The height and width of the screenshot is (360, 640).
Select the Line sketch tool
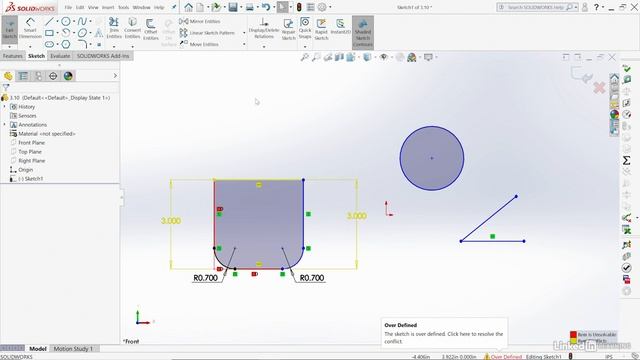[x=49, y=21]
